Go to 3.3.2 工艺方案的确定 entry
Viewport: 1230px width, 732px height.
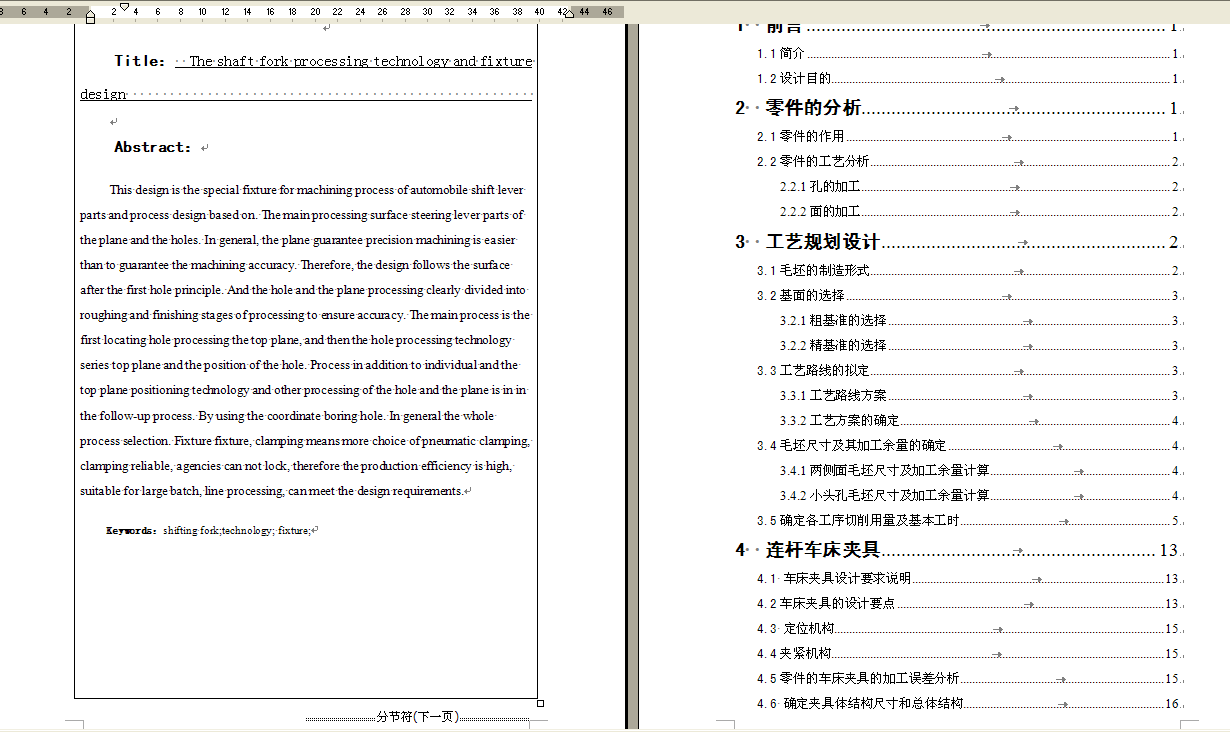click(x=980, y=420)
